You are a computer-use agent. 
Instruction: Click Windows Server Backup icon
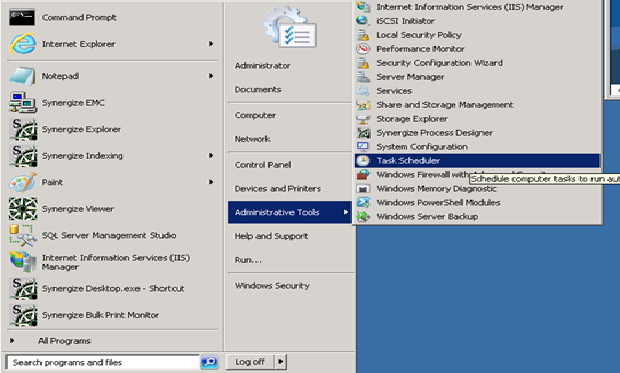(x=363, y=216)
